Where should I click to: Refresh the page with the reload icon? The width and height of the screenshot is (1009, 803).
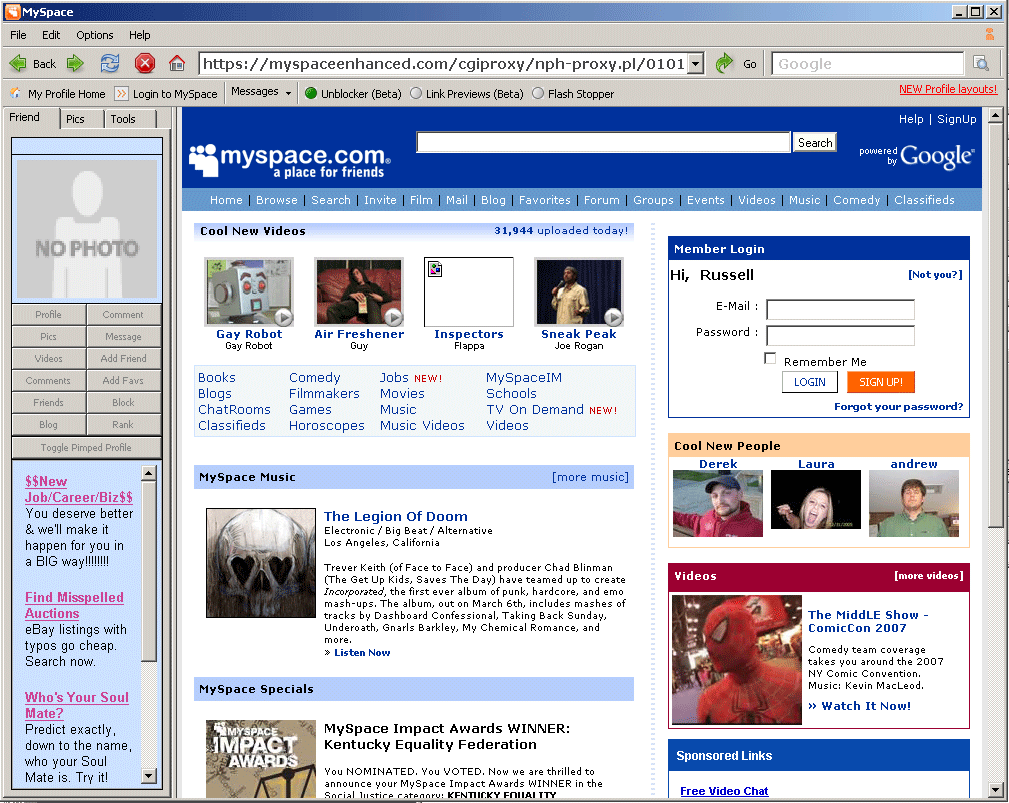click(x=110, y=64)
